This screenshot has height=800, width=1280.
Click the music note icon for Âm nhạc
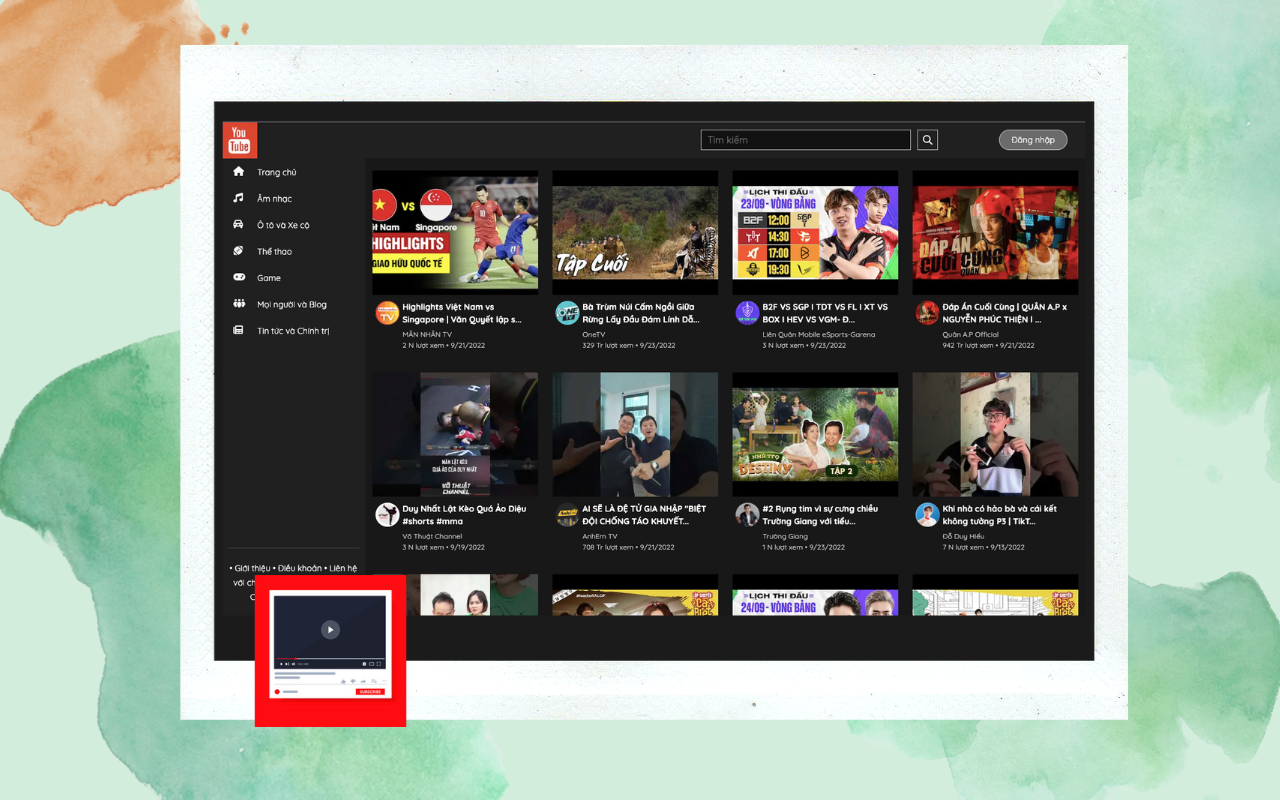239,198
